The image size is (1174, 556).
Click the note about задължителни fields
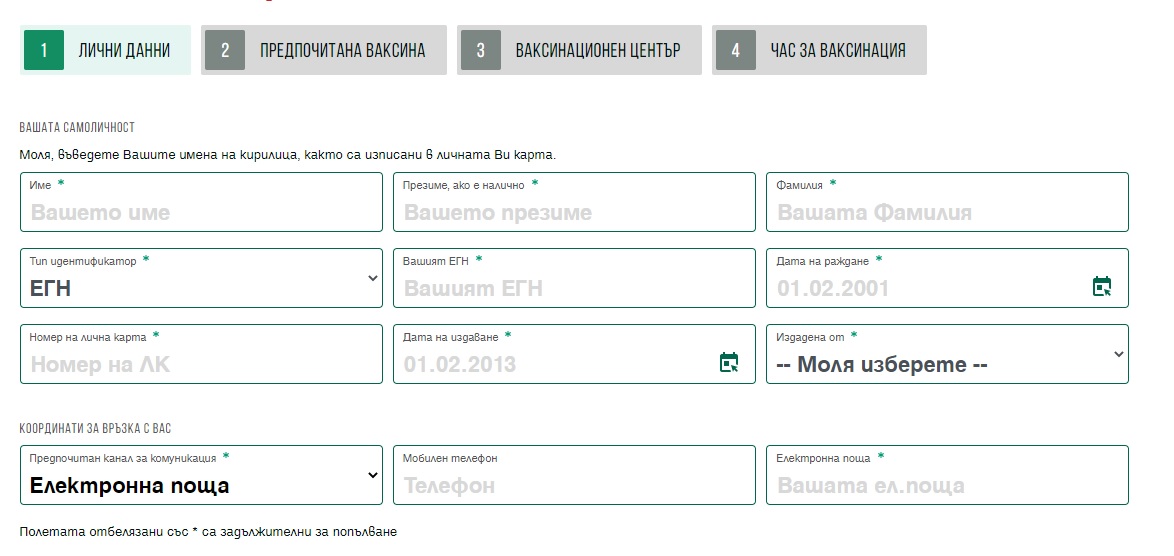tap(208, 532)
